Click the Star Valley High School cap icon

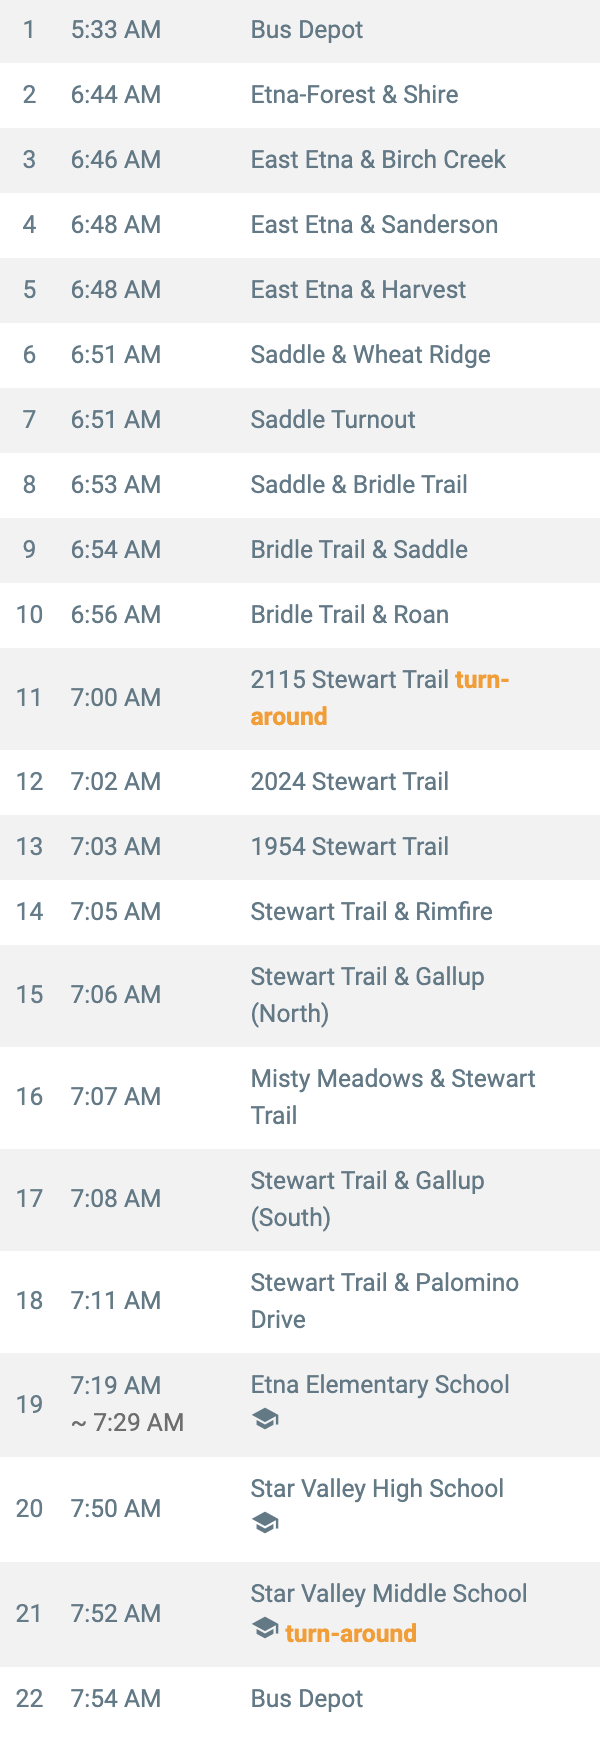point(265,1523)
